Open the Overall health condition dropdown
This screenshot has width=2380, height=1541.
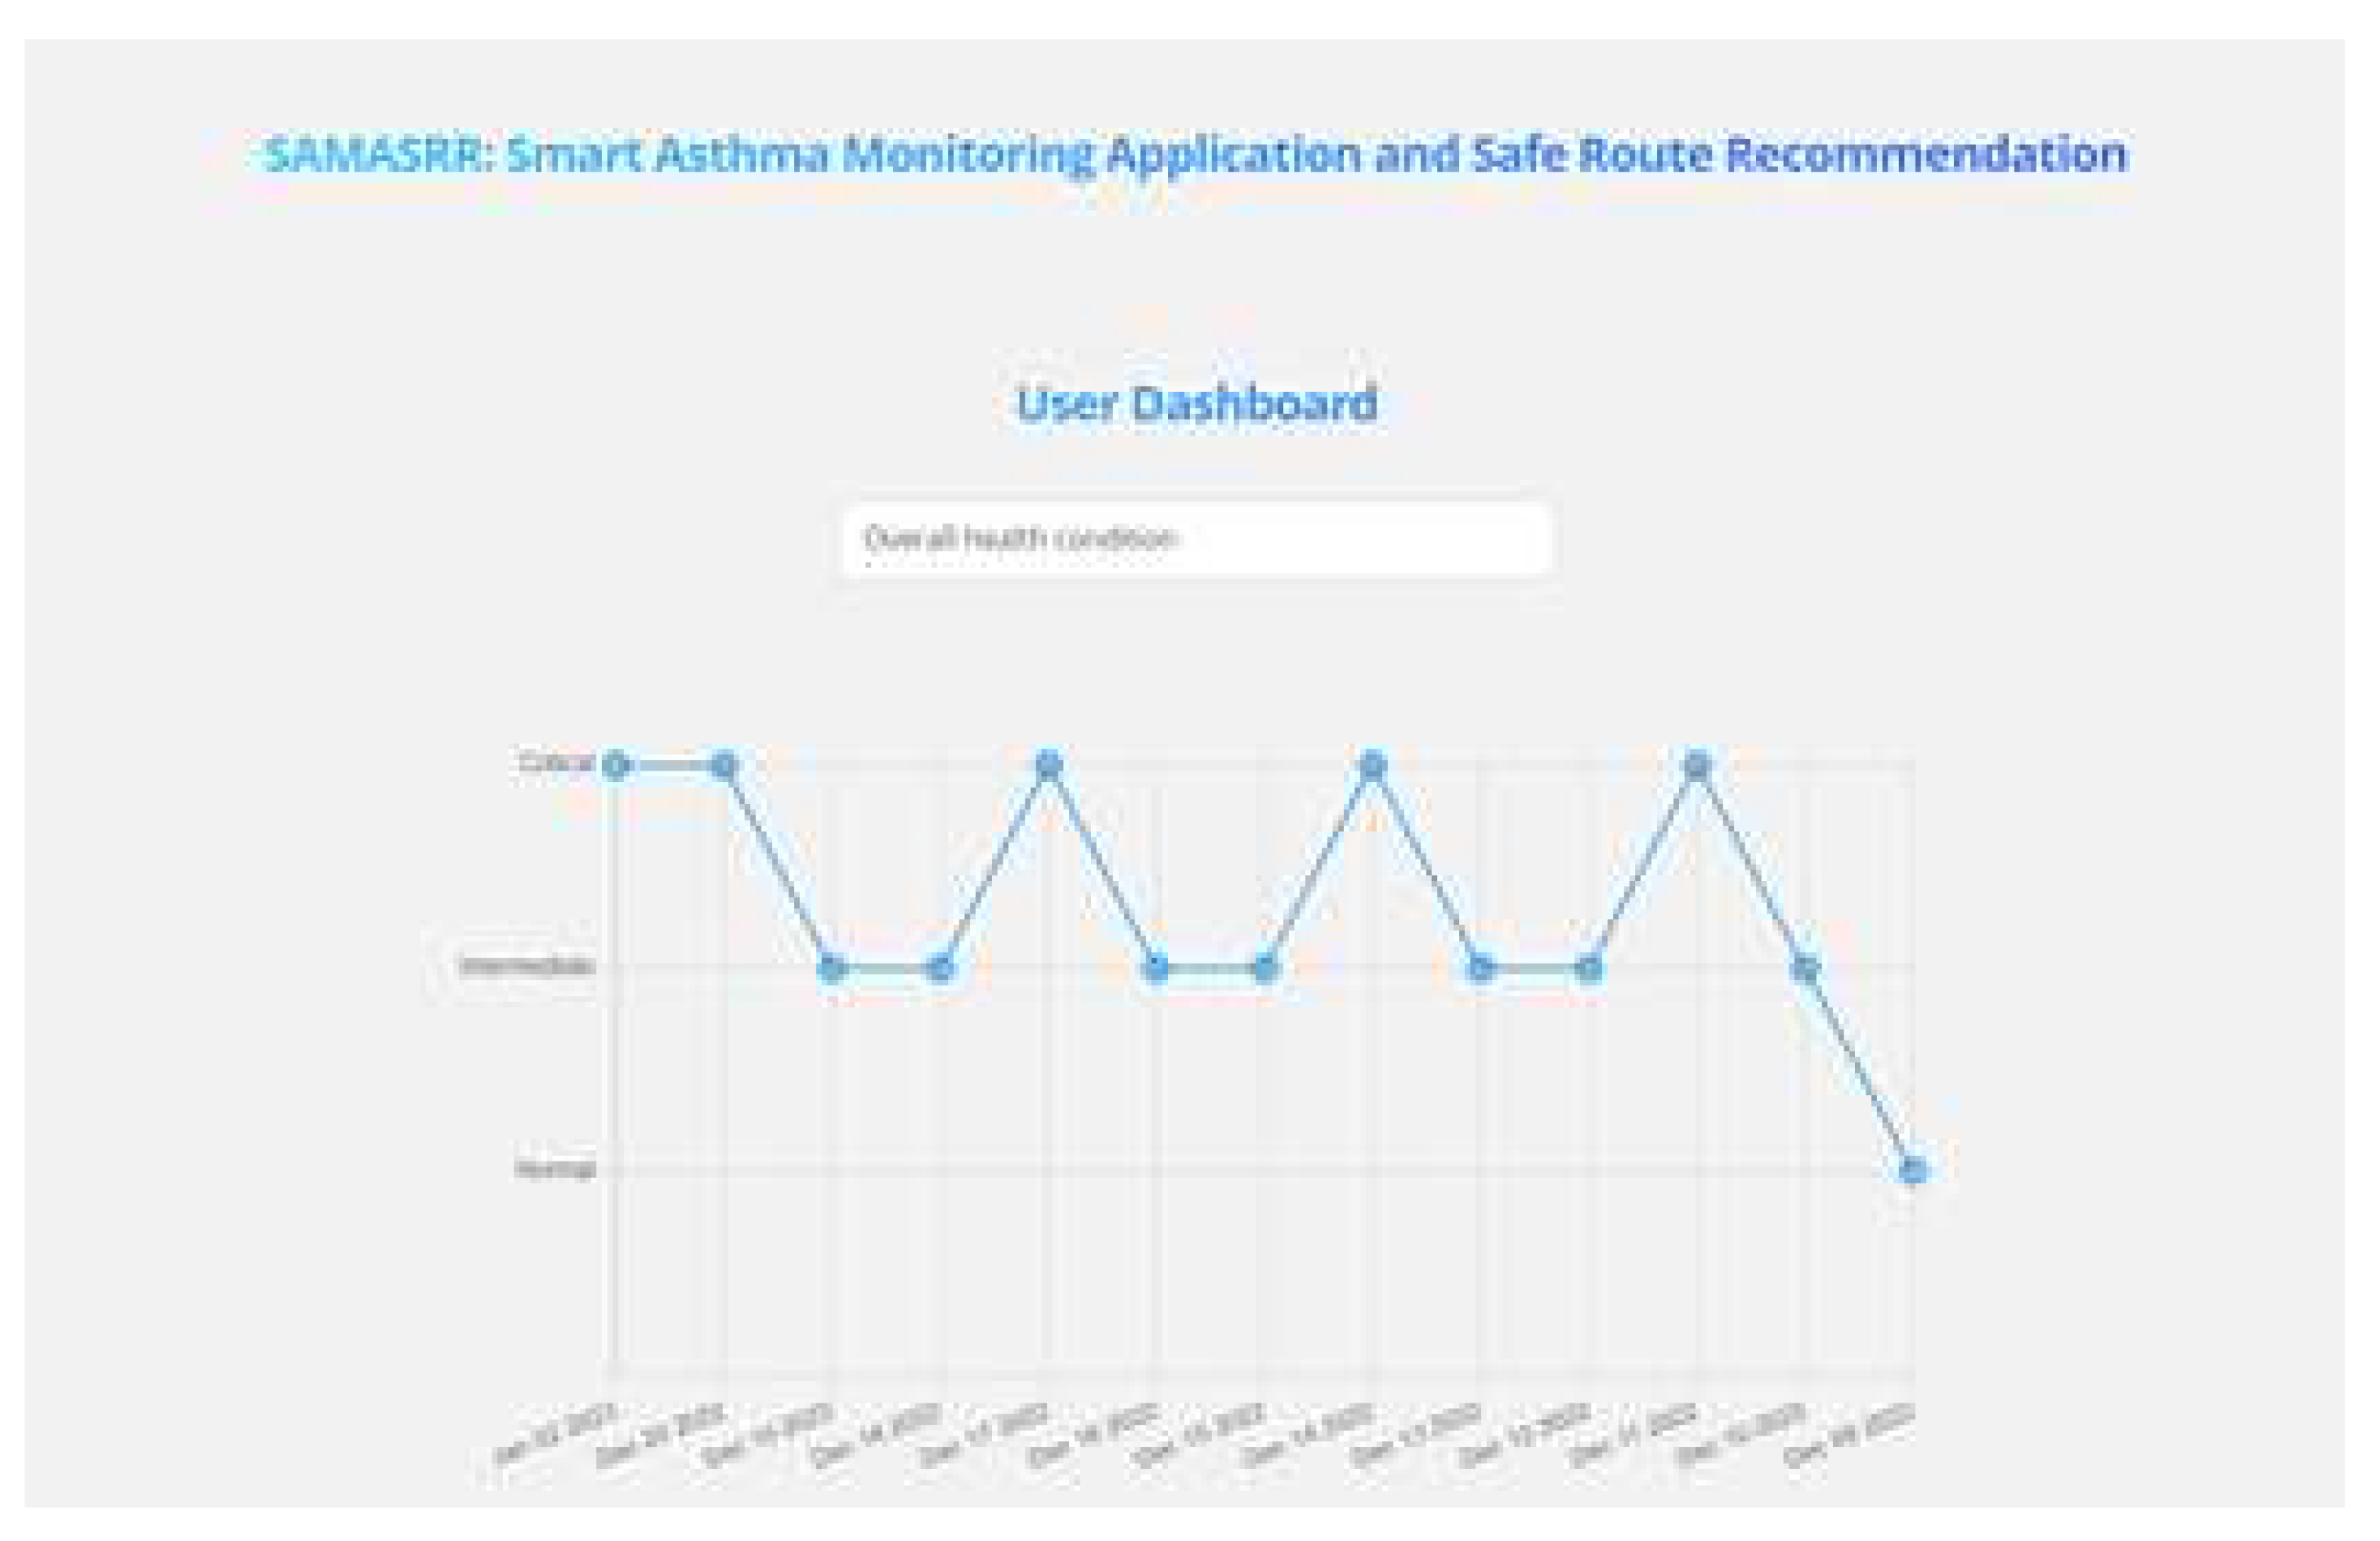1196,539
